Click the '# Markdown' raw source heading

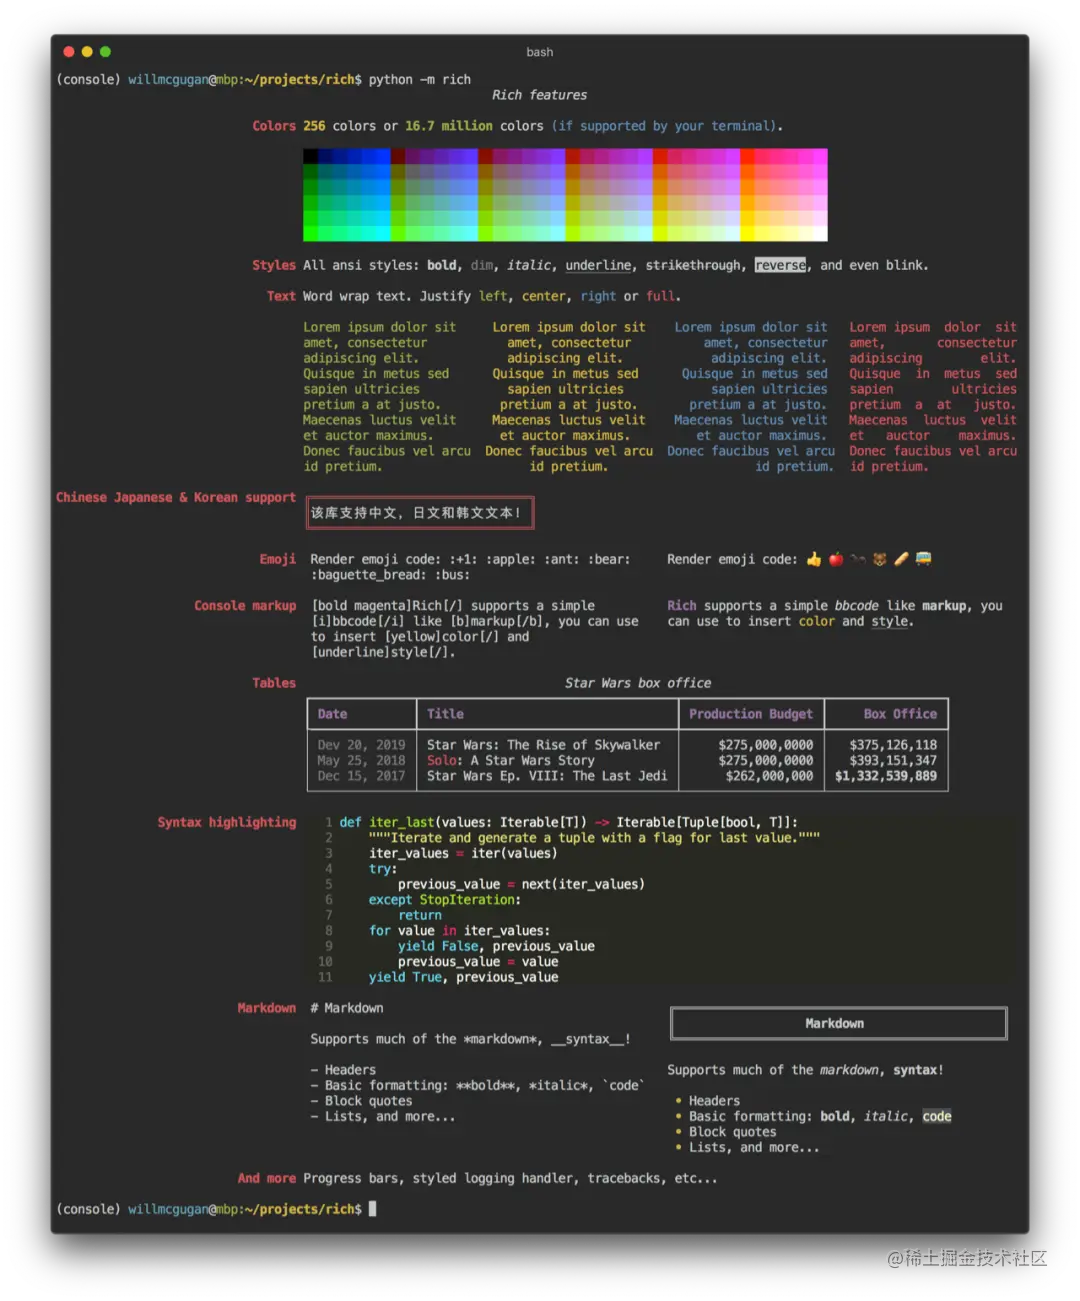click(x=347, y=1008)
